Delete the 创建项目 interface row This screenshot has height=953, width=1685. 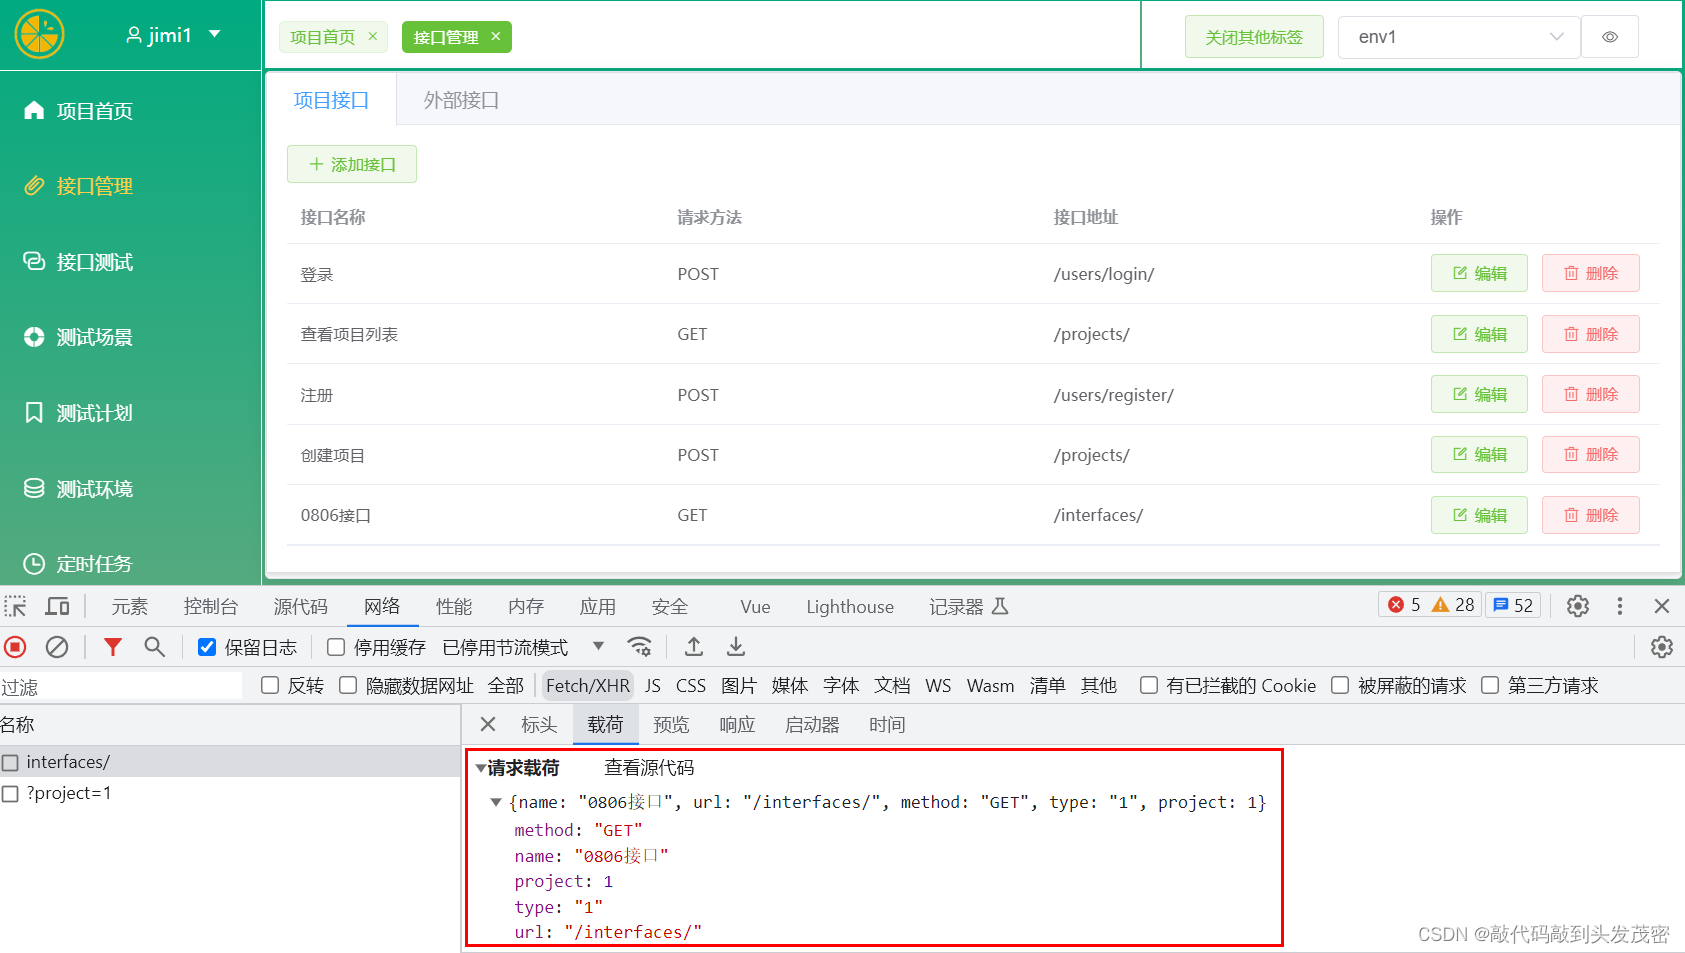click(1590, 454)
